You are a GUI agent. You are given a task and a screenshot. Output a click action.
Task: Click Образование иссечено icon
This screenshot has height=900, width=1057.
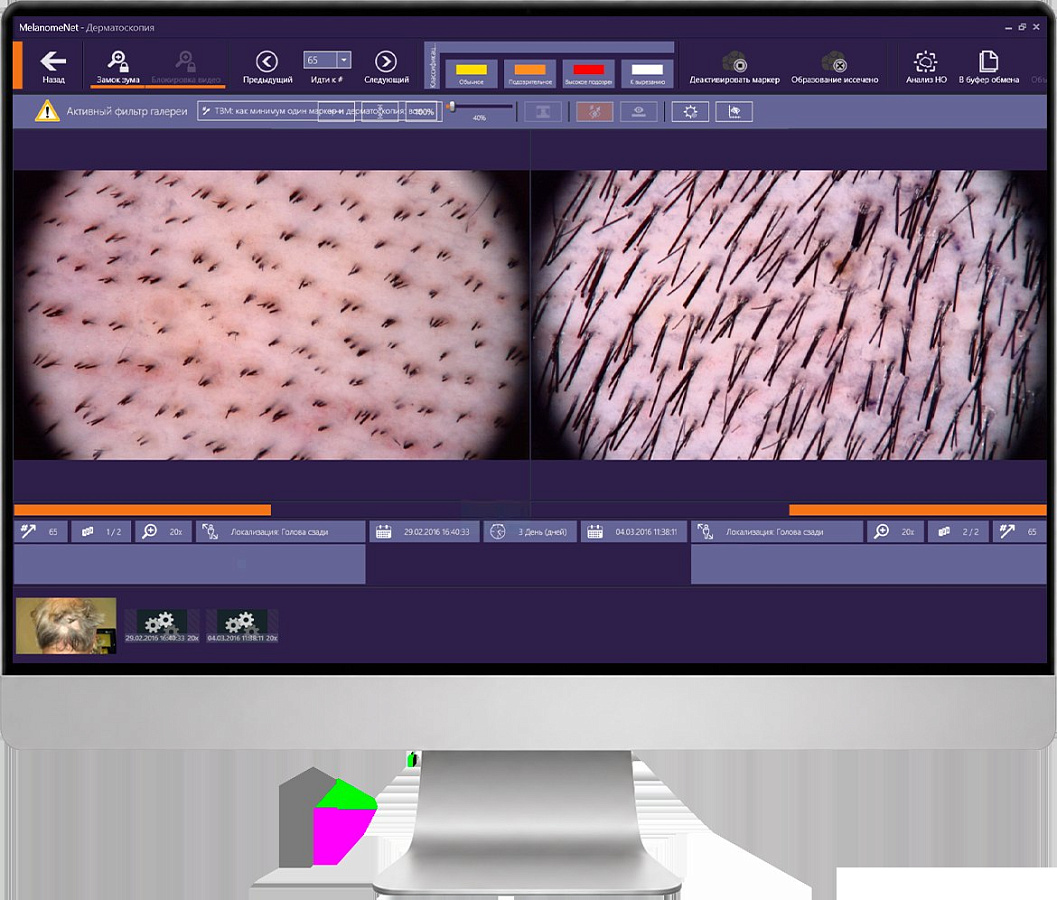835,62
